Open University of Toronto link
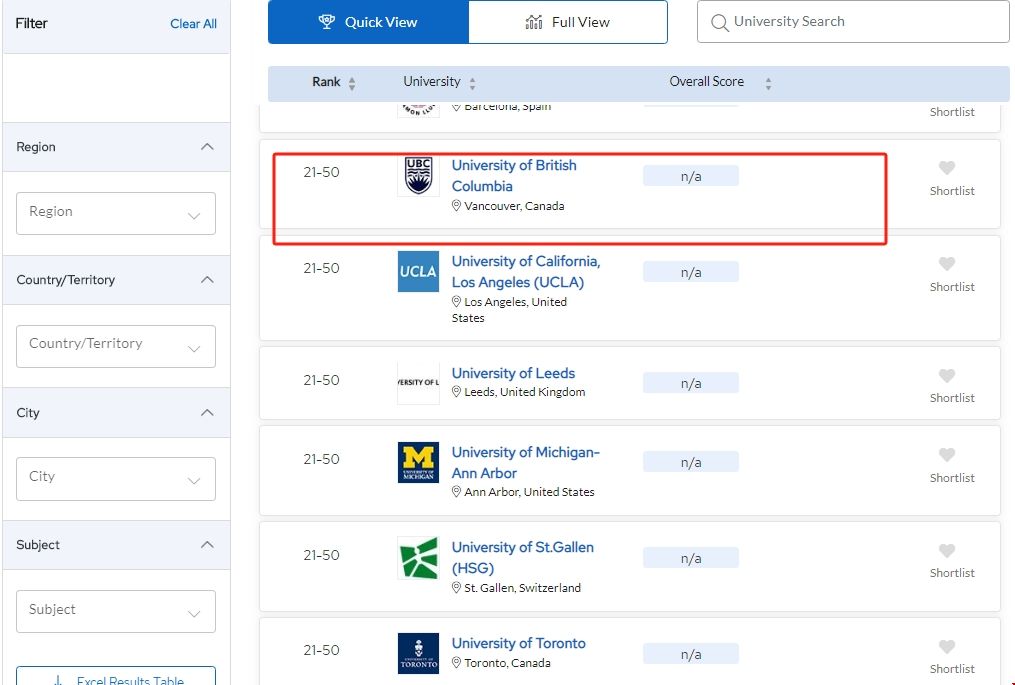The height and width of the screenshot is (685, 1015). 518,643
